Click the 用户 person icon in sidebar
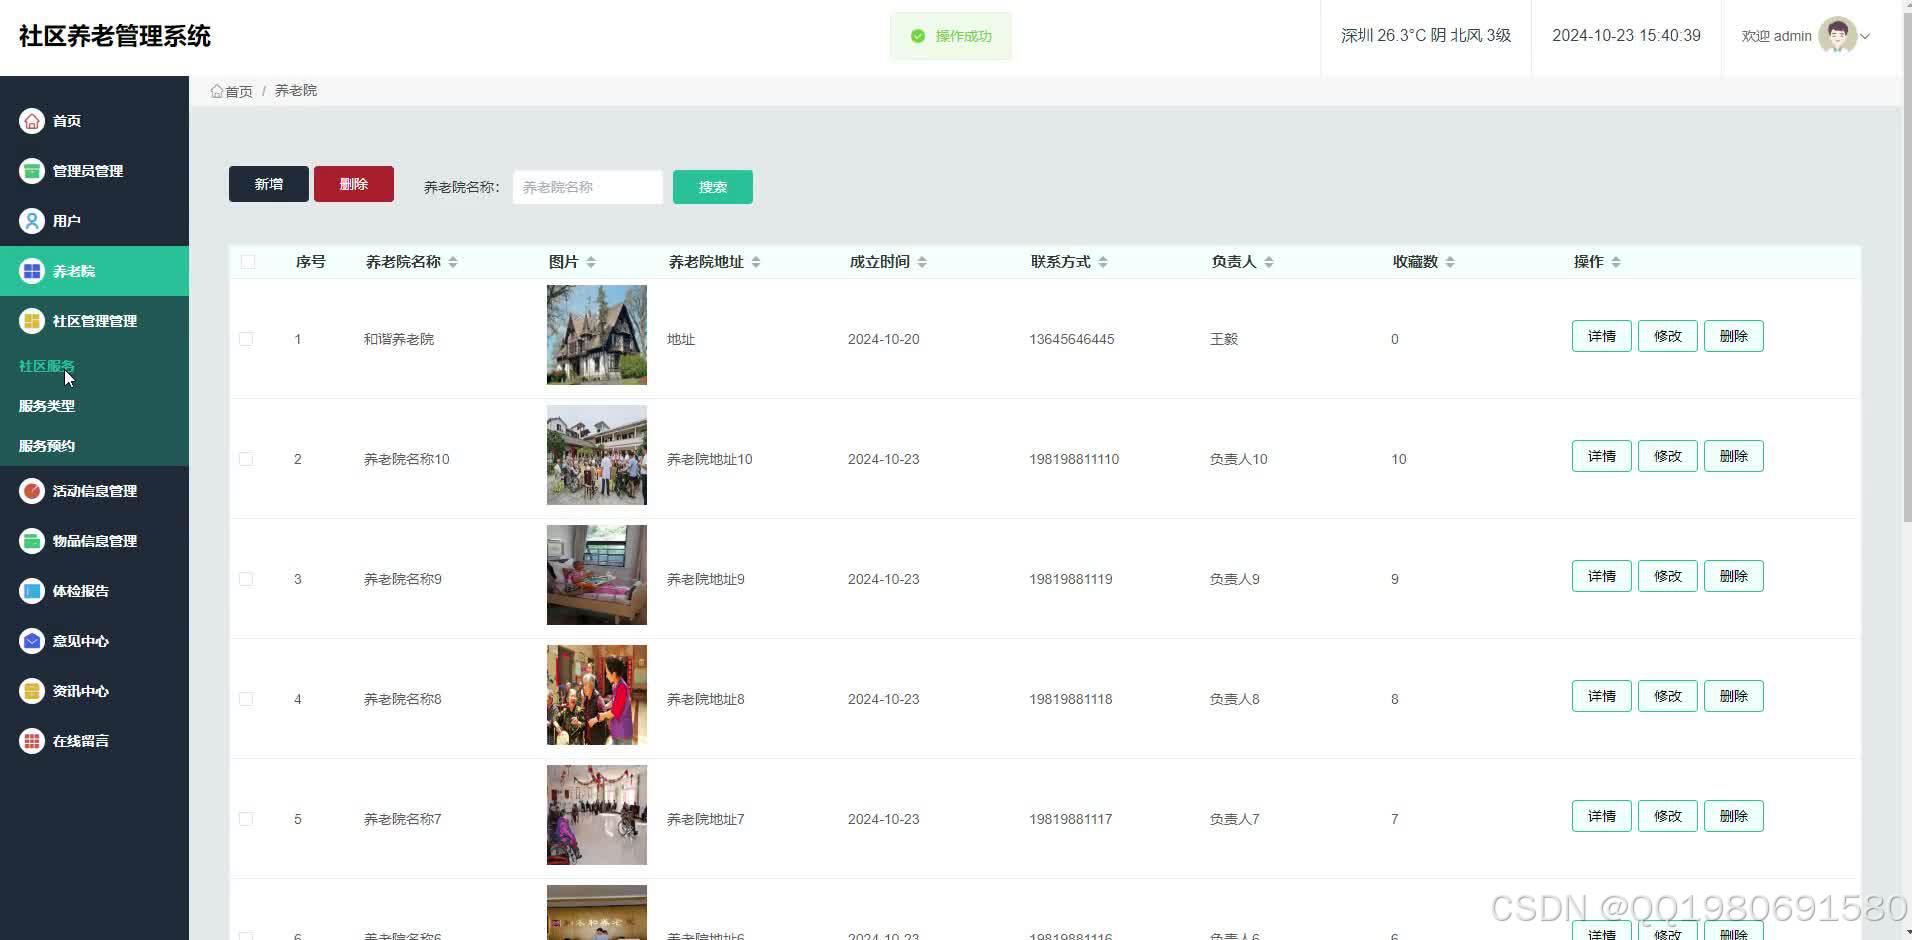This screenshot has width=1912, height=940. click(32, 221)
